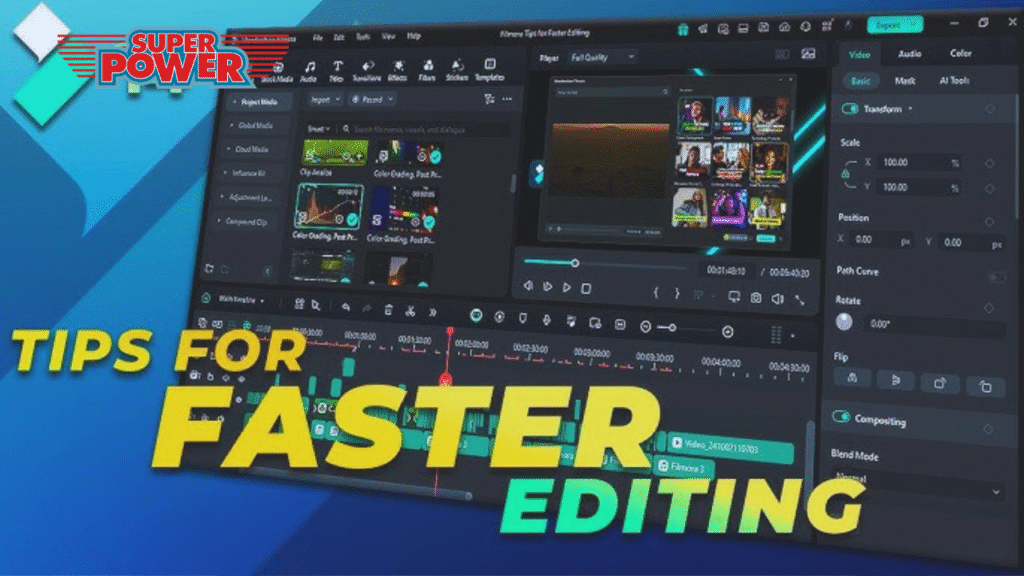Toggle the Compositing keyframe diamond
Screen dimensions: 1024x576
click(x=988, y=429)
